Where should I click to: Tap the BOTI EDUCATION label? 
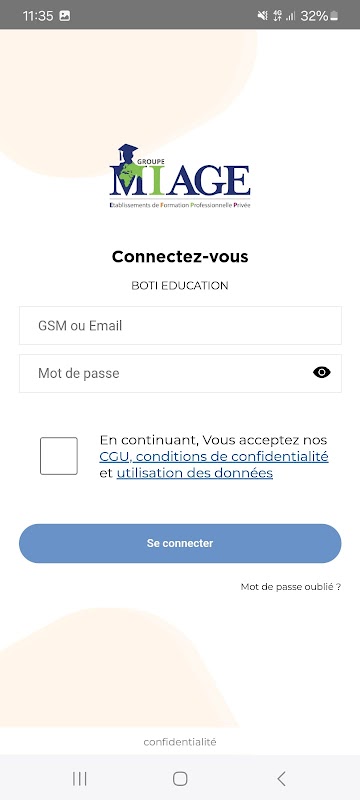tap(180, 286)
